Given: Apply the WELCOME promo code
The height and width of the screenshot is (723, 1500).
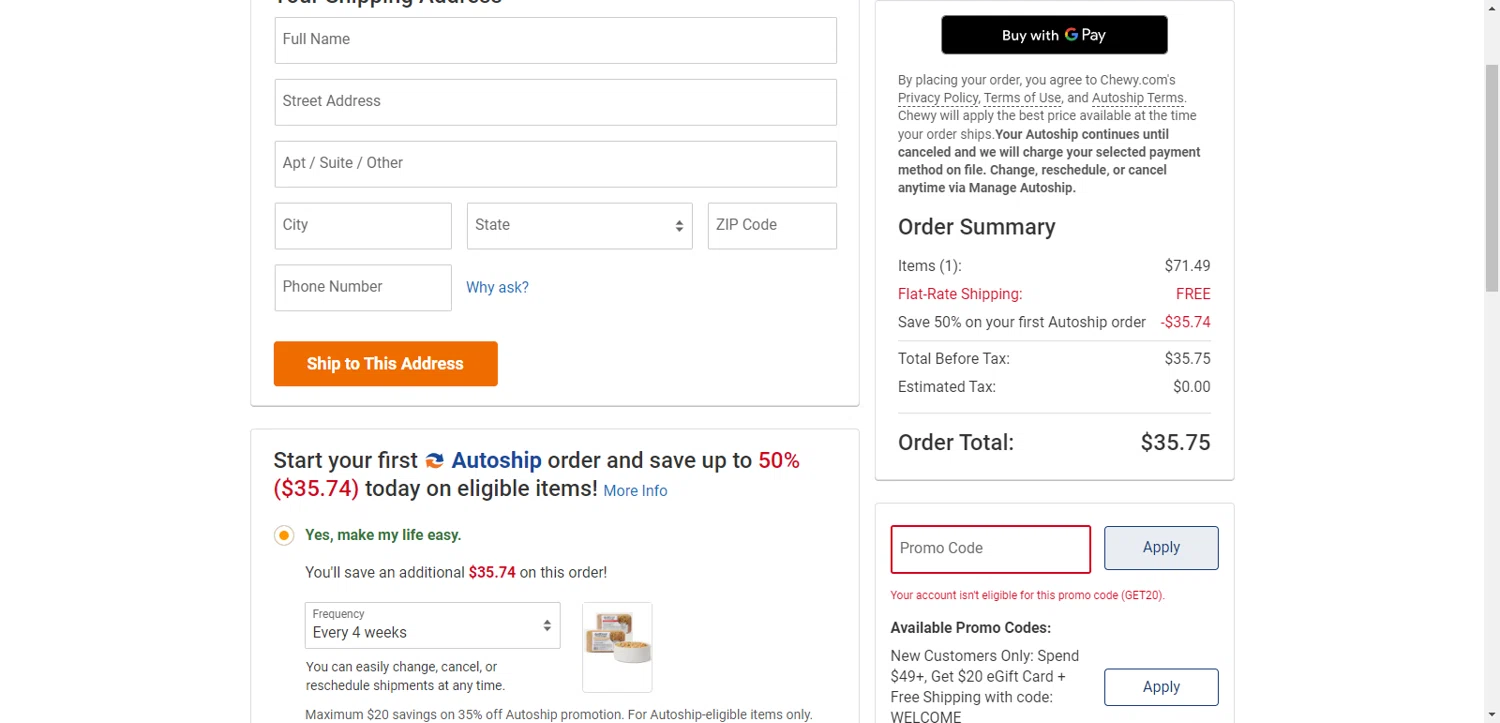Looking at the screenshot, I should (x=1160, y=687).
